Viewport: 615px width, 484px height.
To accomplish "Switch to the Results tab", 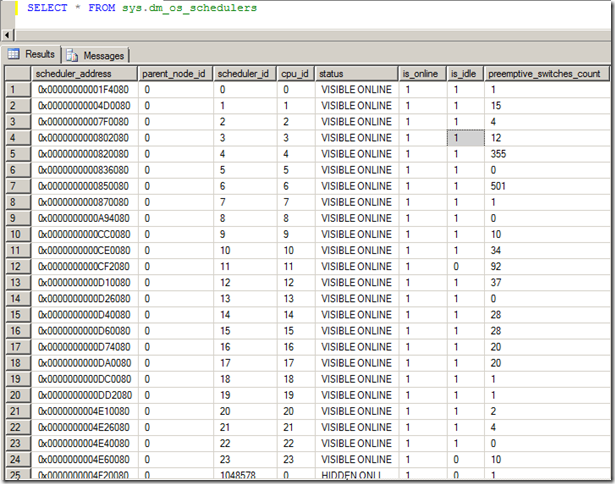I will pyautogui.click(x=32, y=54).
